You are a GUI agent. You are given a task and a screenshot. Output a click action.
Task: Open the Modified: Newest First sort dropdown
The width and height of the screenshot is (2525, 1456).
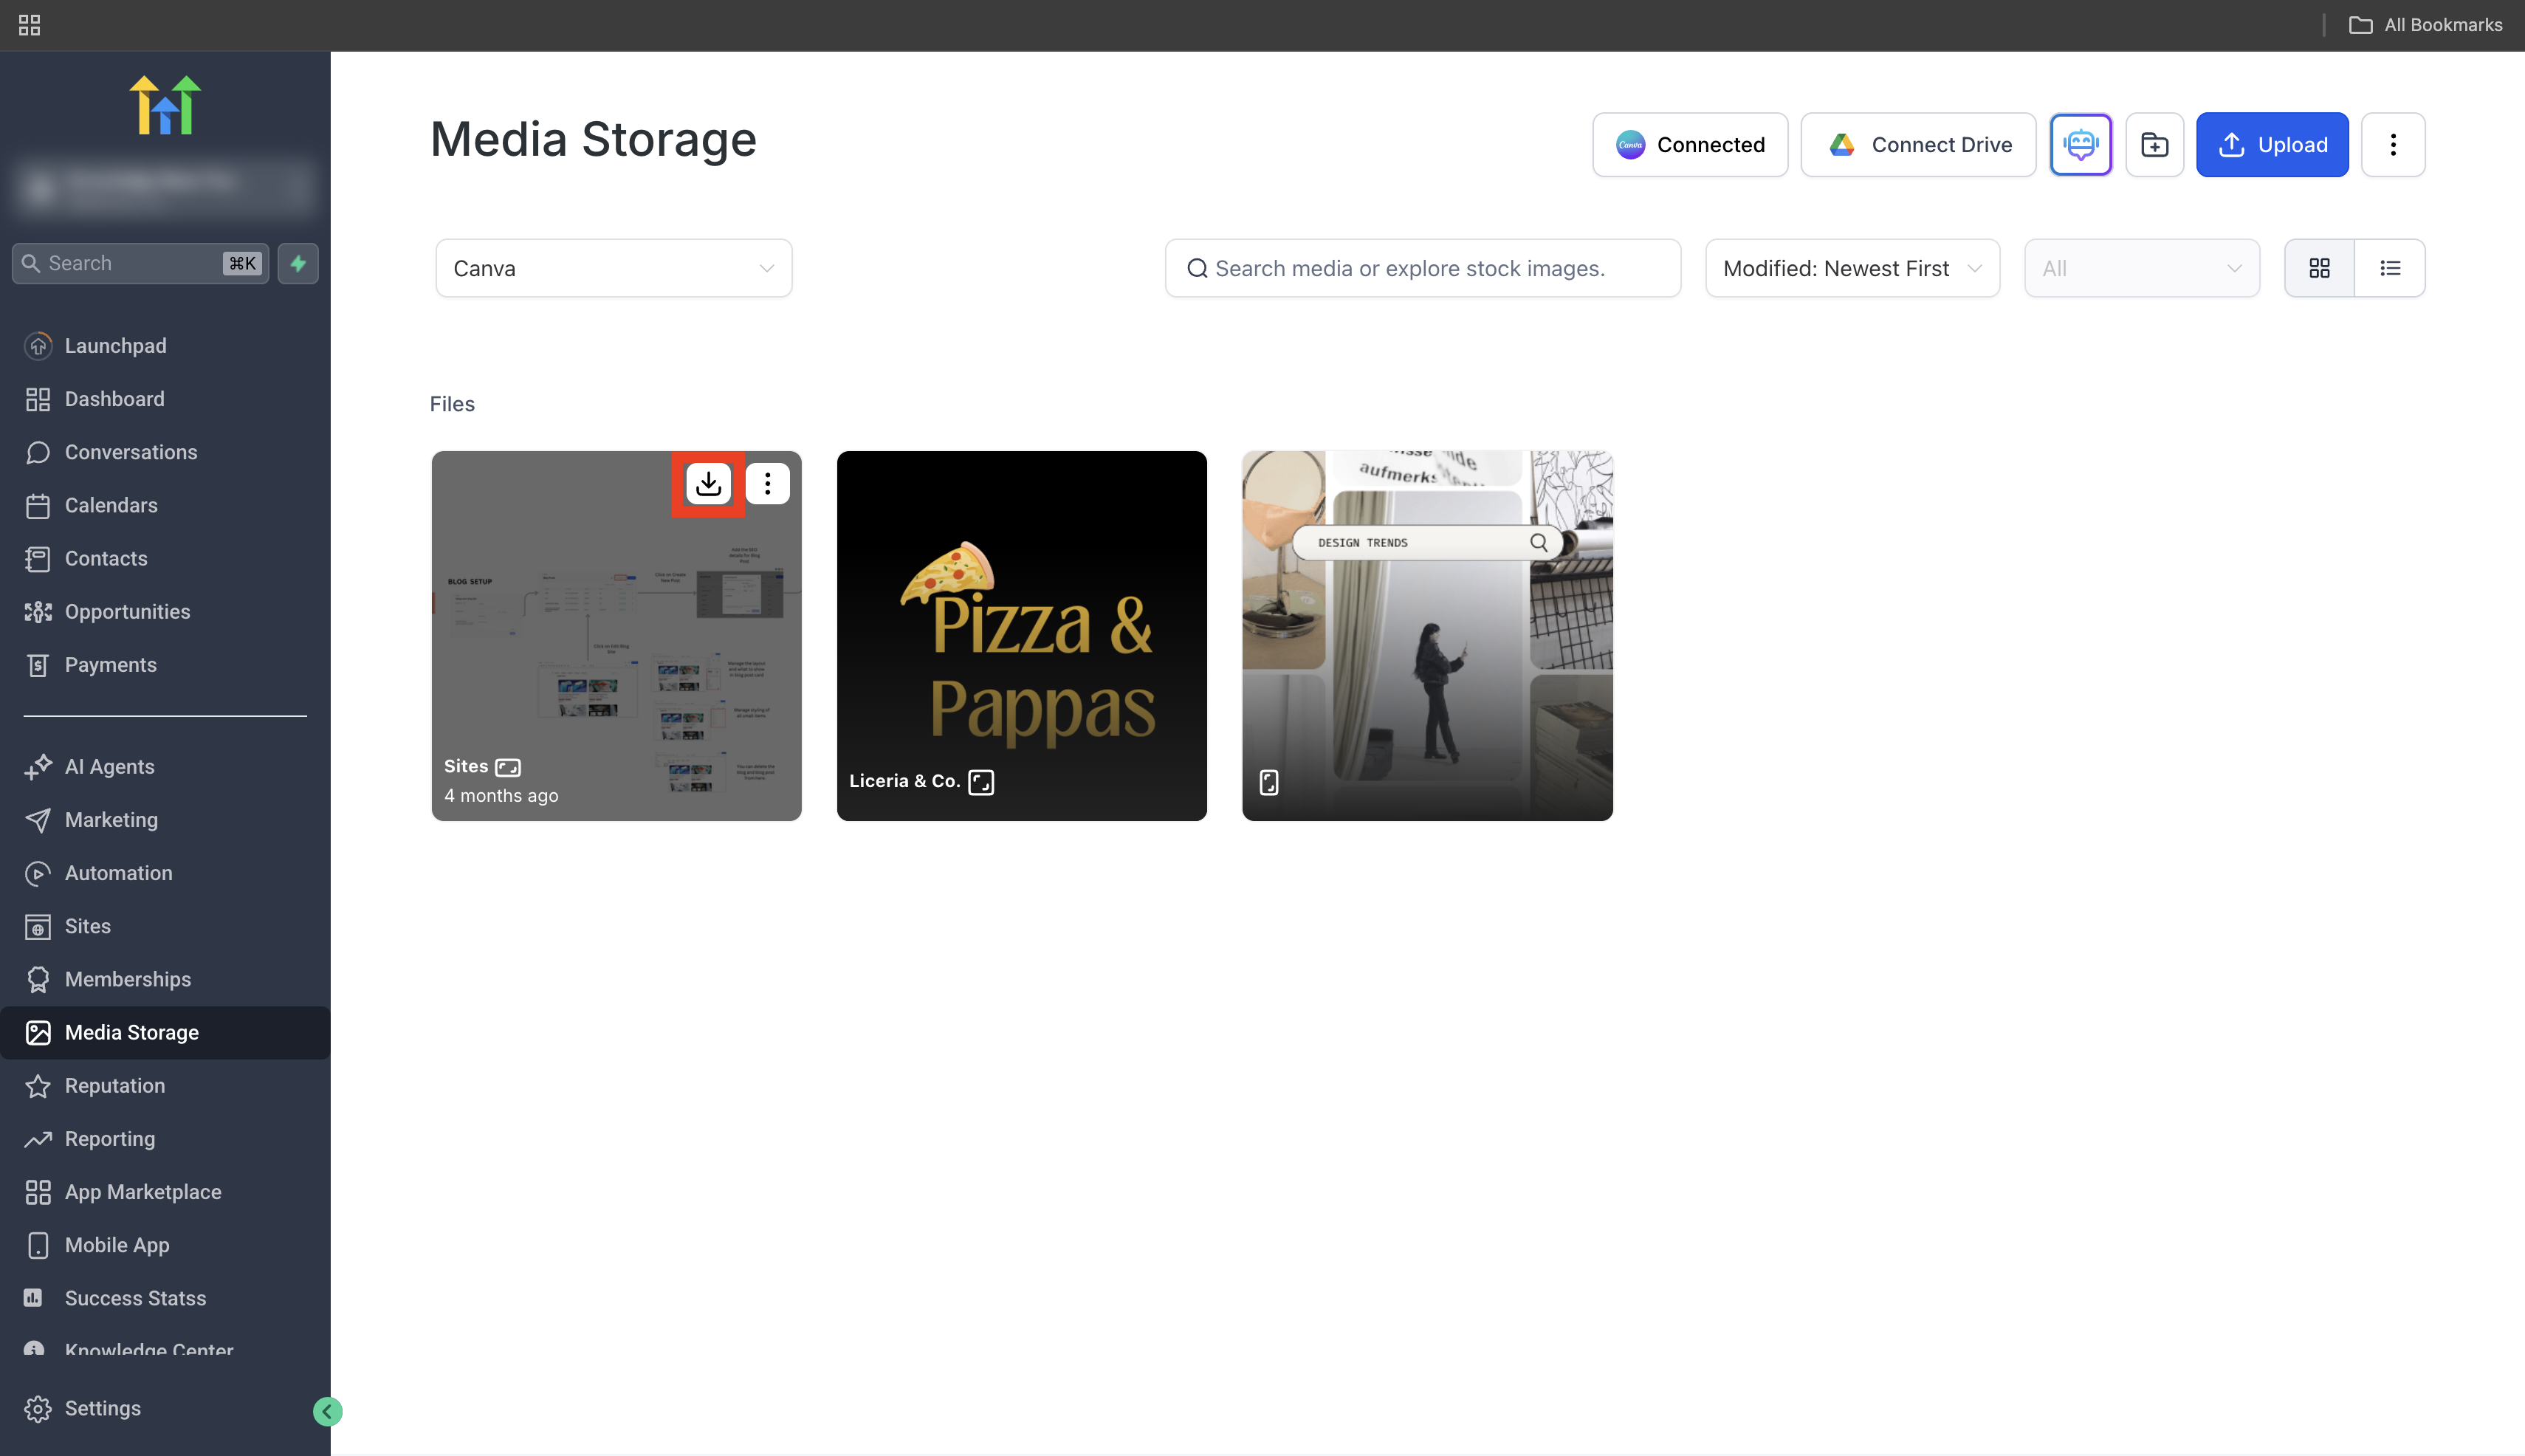coord(1852,268)
